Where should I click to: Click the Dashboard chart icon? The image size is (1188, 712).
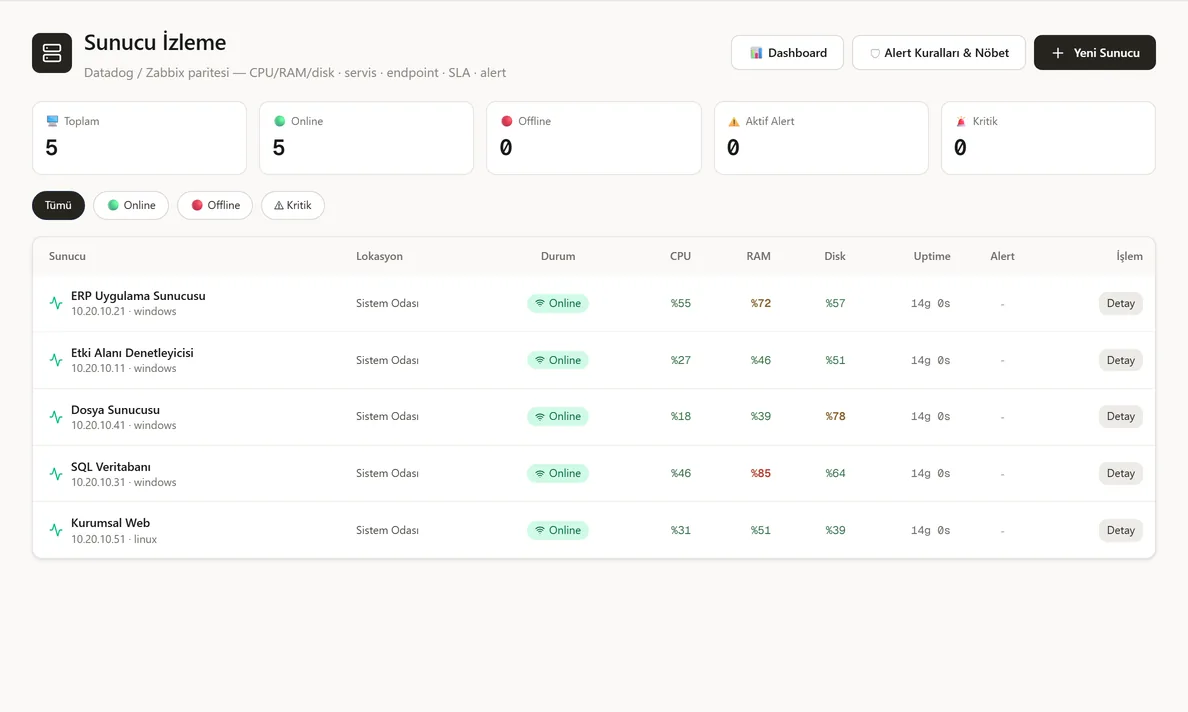[755, 53]
